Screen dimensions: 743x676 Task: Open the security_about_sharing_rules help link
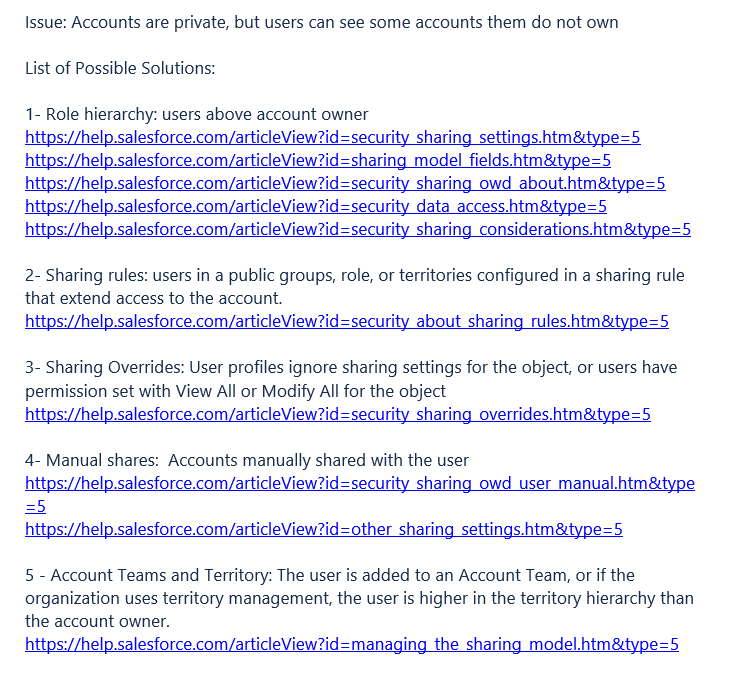pyautogui.click(x=347, y=321)
